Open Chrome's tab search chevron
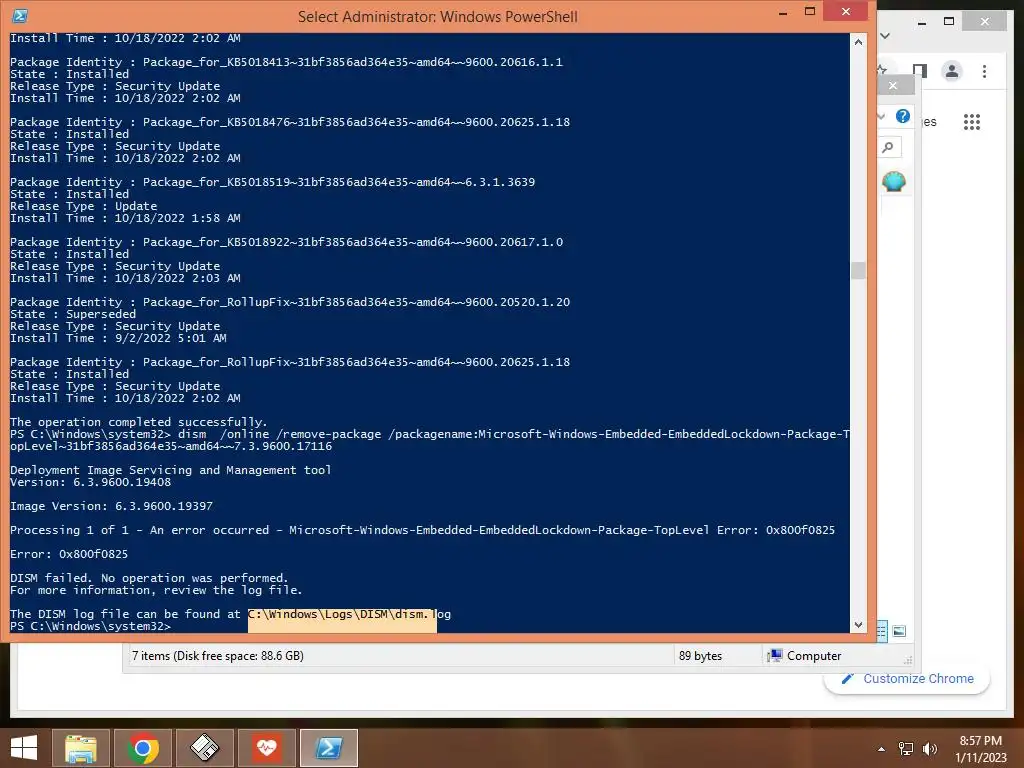The height and width of the screenshot is (768, 1024). click(x=885, y=36)
